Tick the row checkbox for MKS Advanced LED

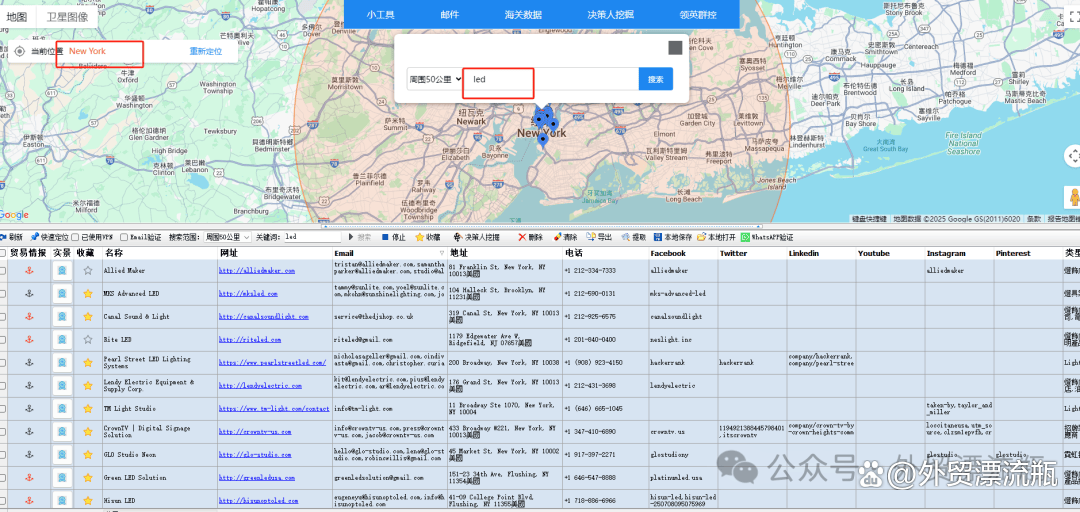3,294
